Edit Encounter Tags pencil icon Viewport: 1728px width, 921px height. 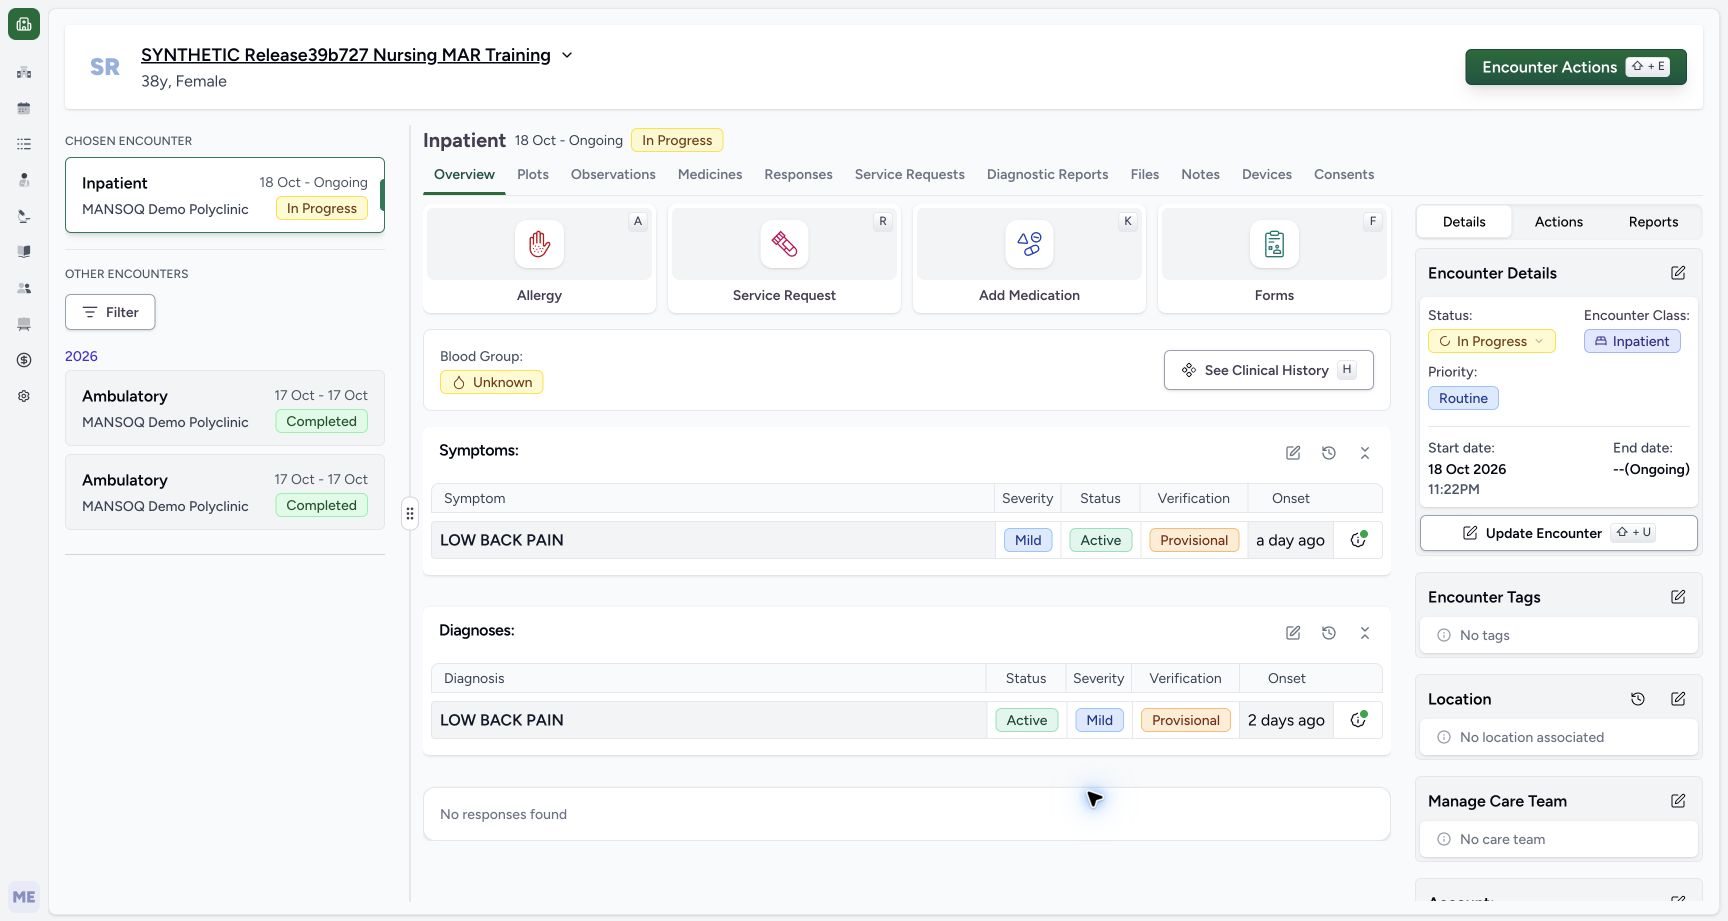point(1678,597)
